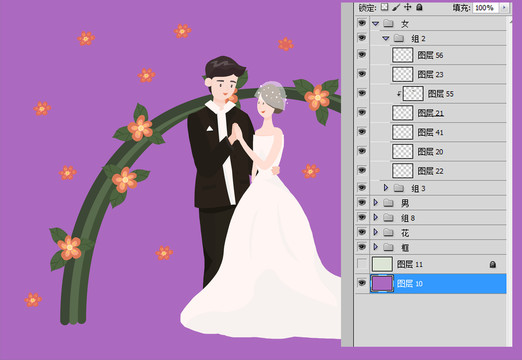Select 图层 21 thumbnail
This screenshot has width=522, height=360.
click(403, 113)
